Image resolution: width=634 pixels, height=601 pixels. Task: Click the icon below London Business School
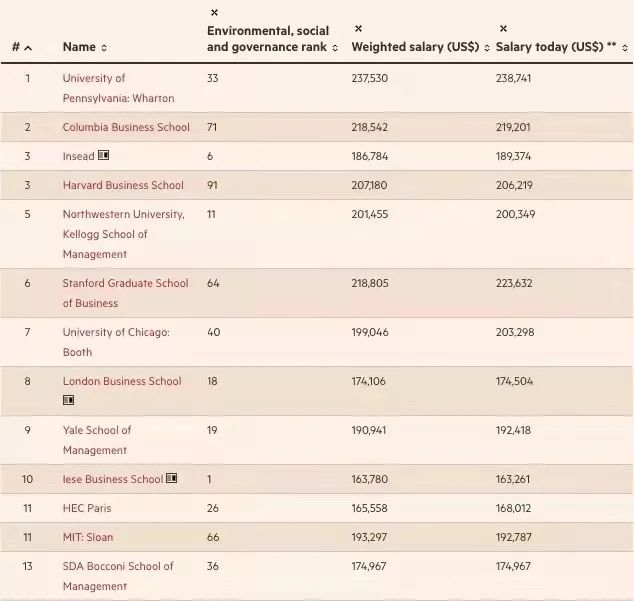click(x=69, y=400)
